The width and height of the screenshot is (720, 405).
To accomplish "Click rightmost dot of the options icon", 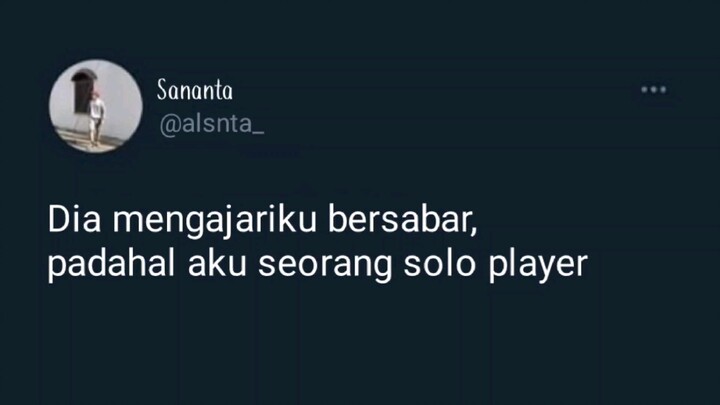I will click(663, 90).
